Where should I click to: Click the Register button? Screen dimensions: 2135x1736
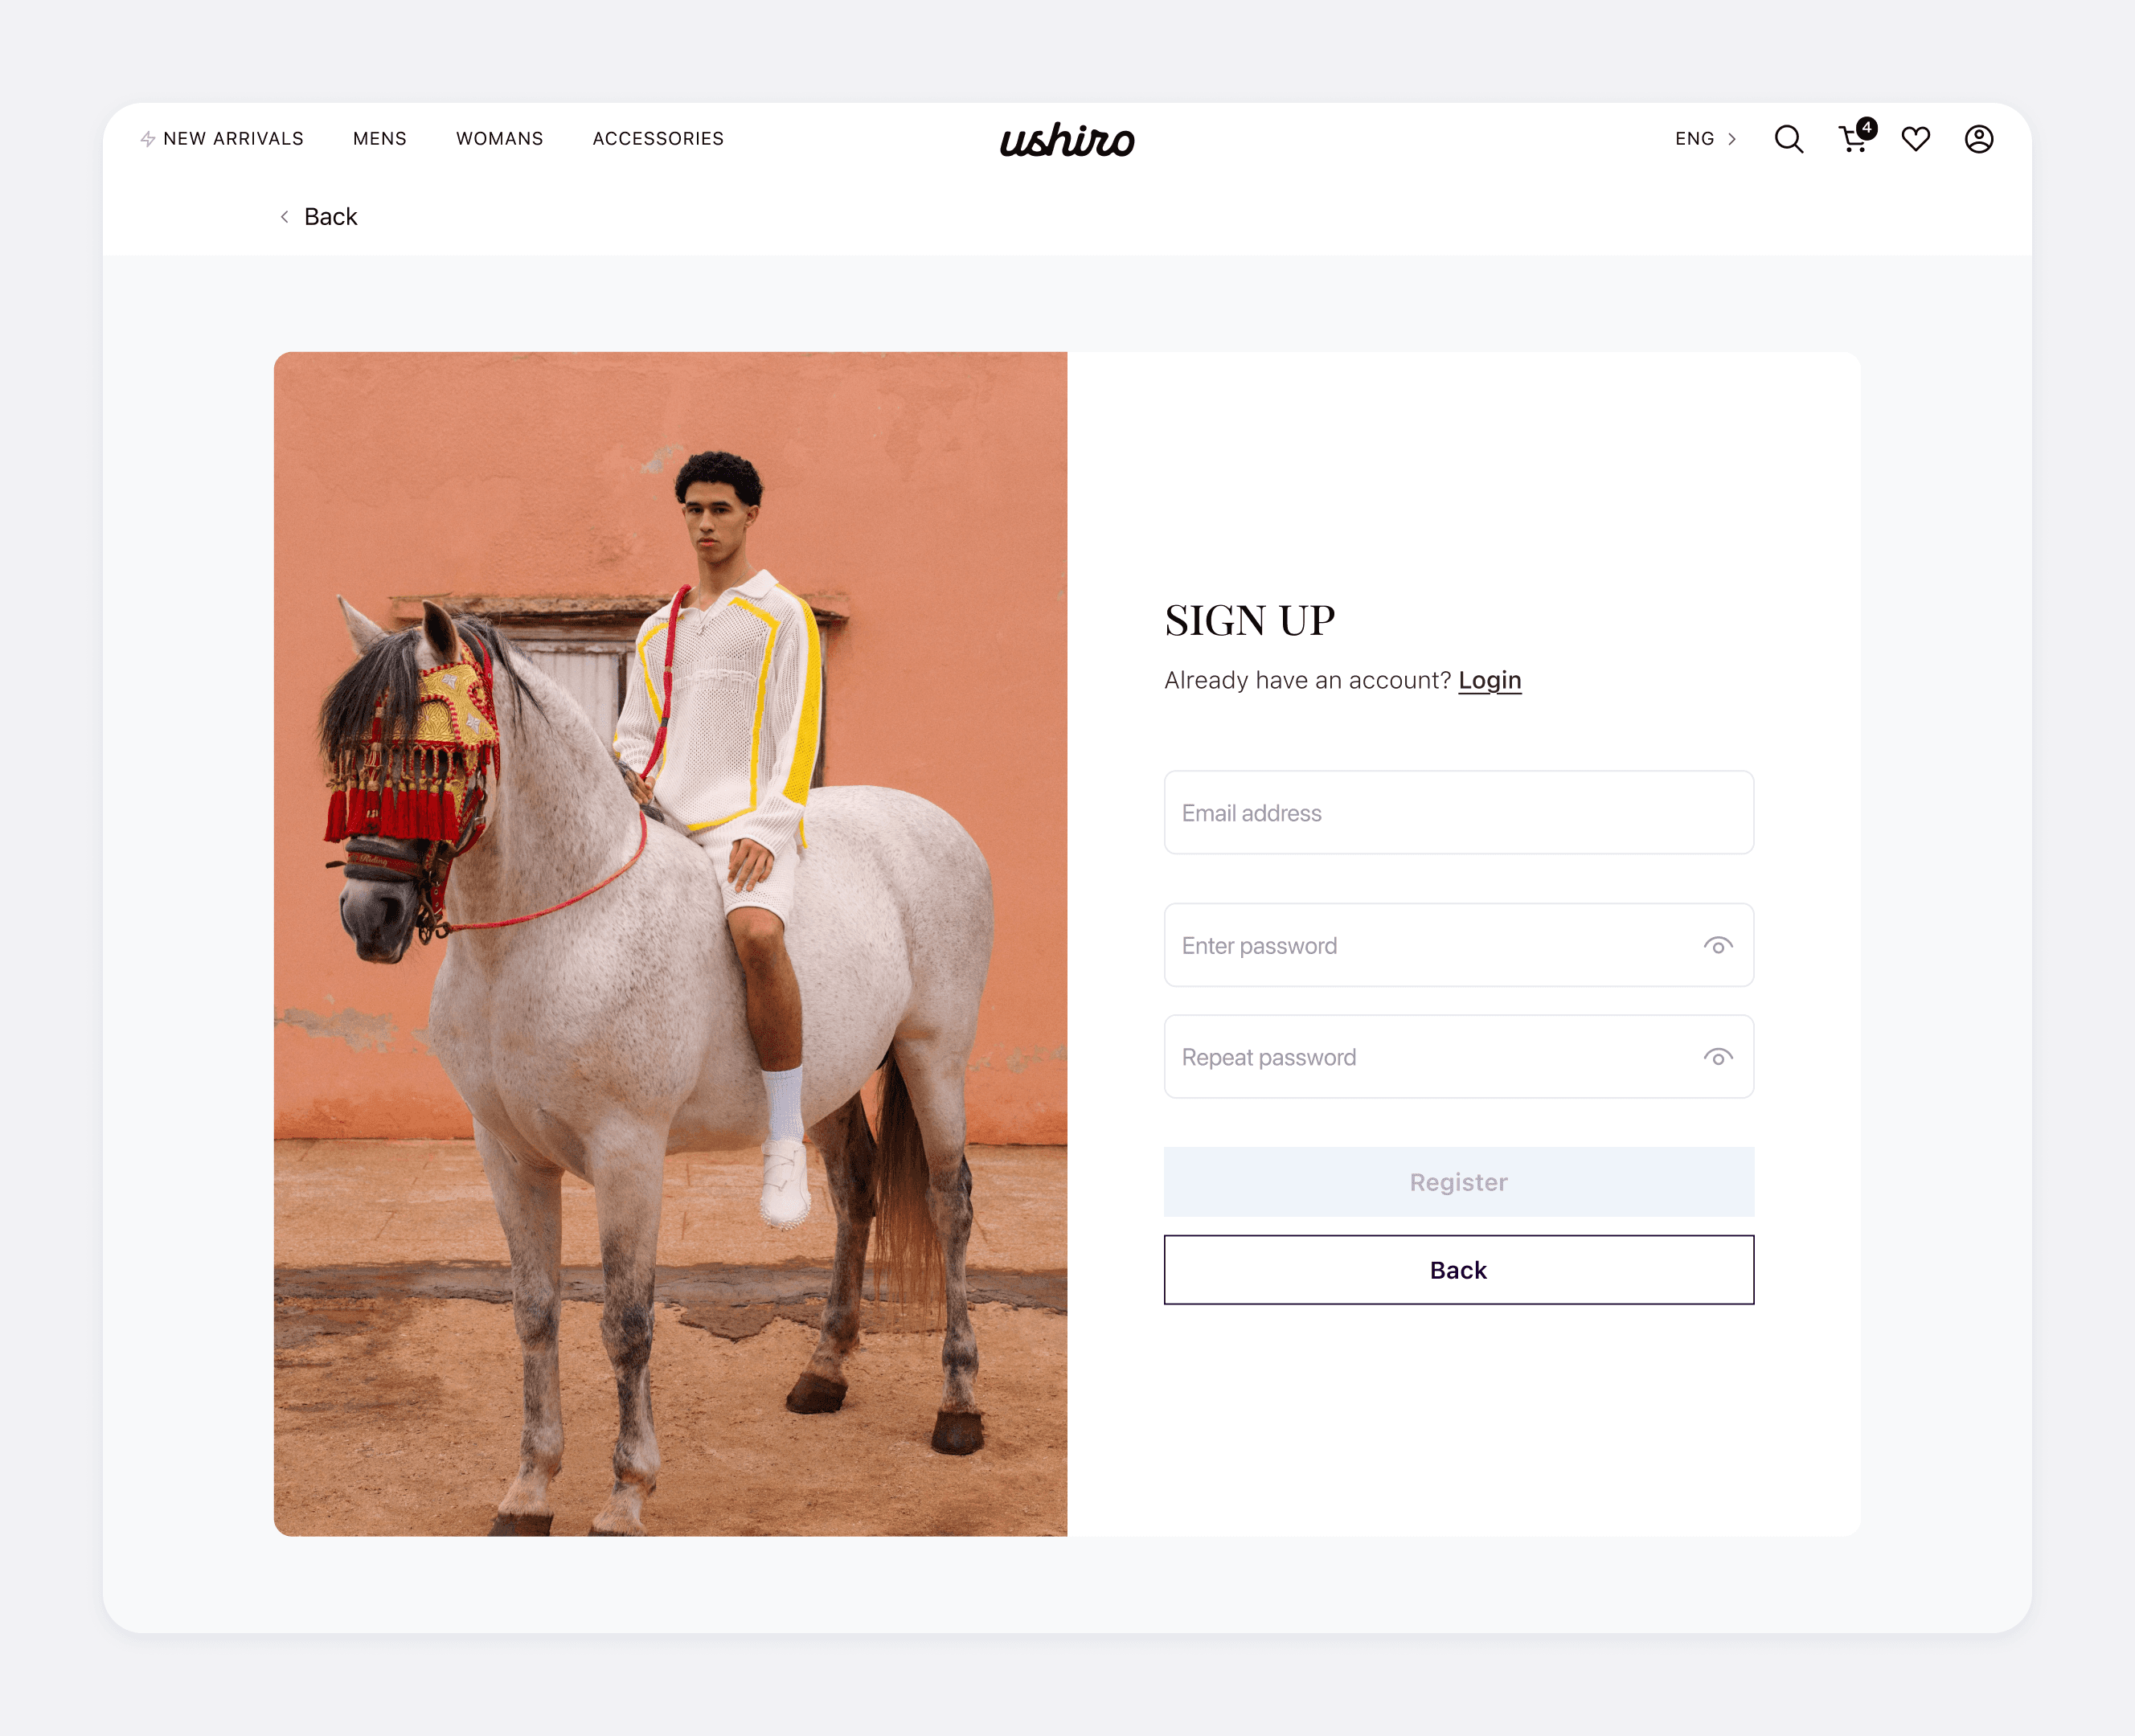click(x=1458, y=1182)
